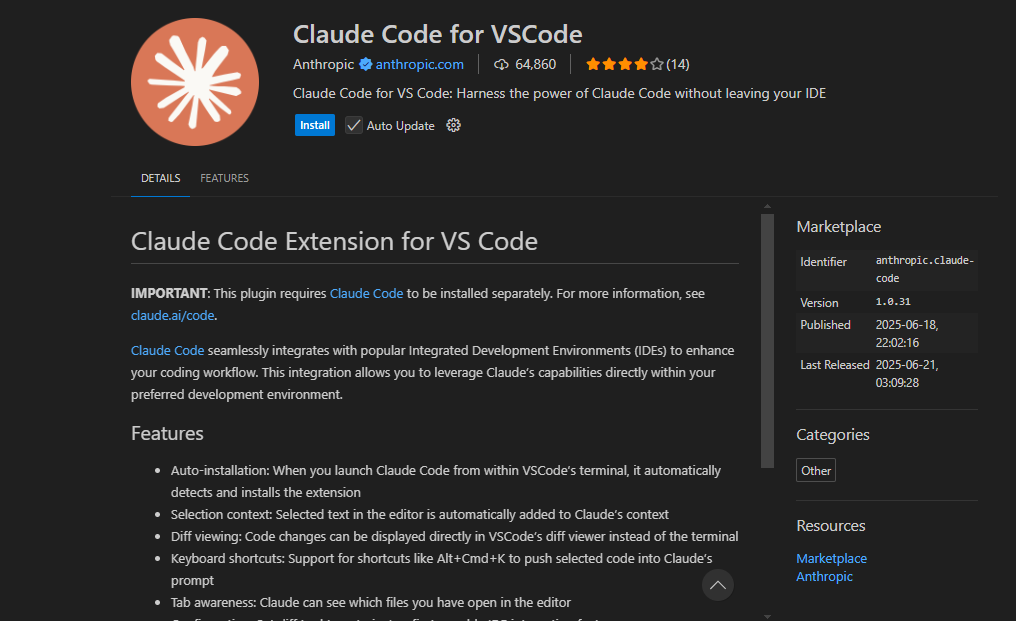Viewport: 1016px width, 621px height.
Task: Switch to the FEATURES tab
Action: [x=224, y=178]
